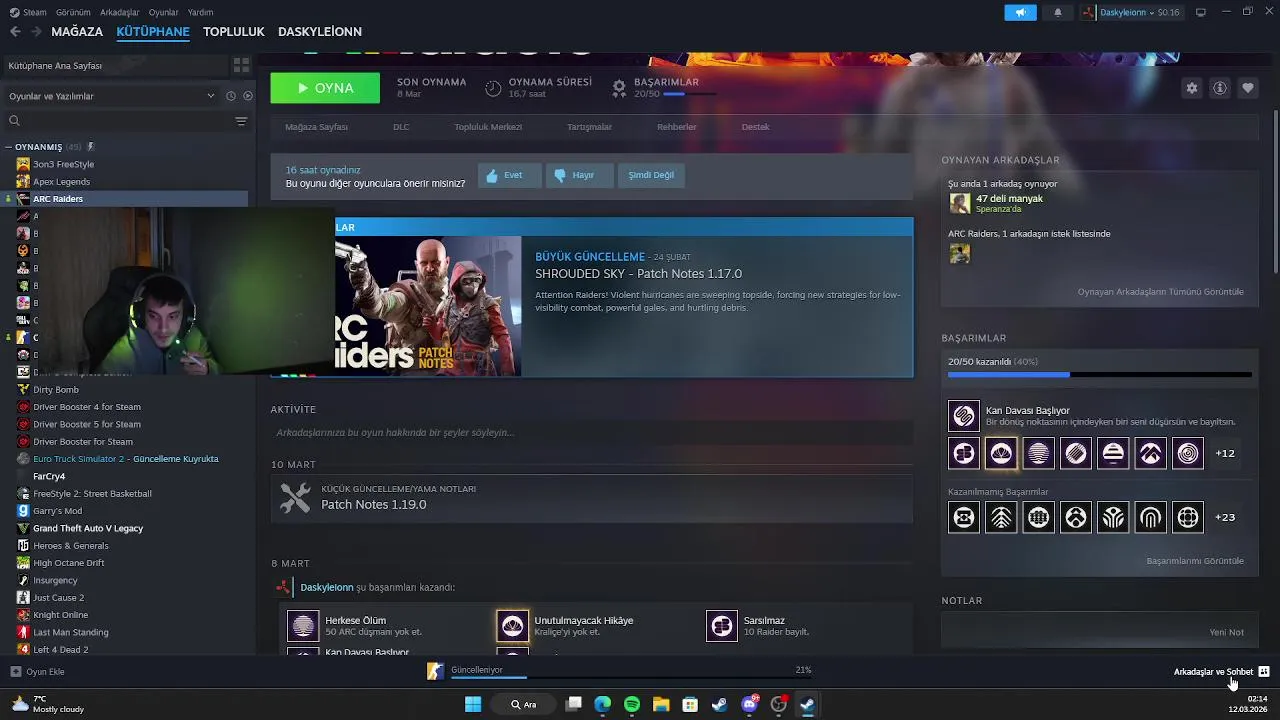Open the Oyunlar menu
Screen dimensions: 1280x720
pos(164,12)
